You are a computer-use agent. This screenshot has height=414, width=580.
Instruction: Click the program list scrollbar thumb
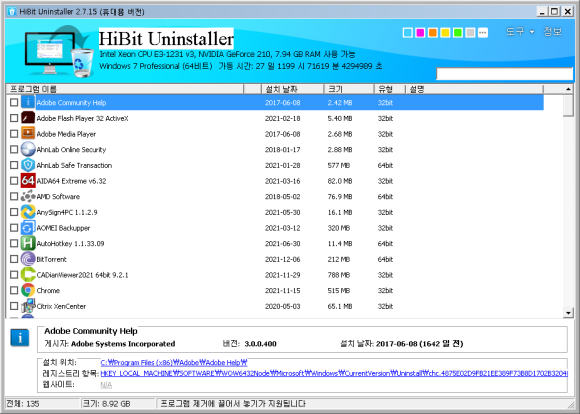(x=568, y=106)
